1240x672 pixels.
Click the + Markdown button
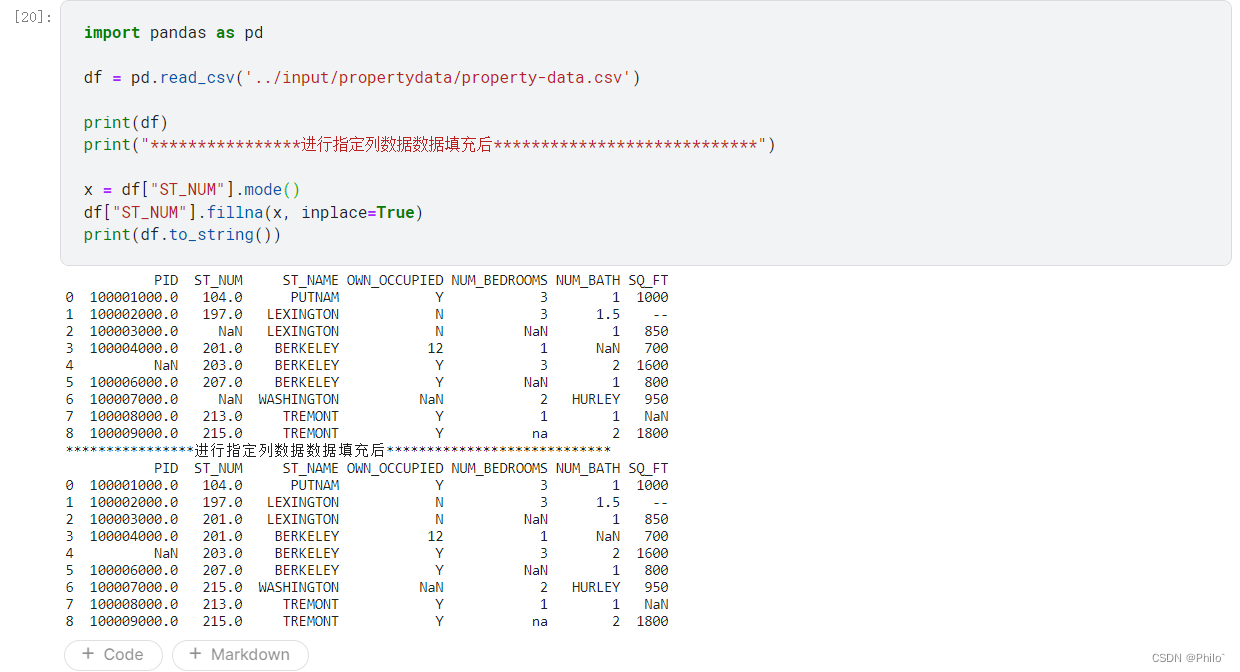tap(240, 655)
